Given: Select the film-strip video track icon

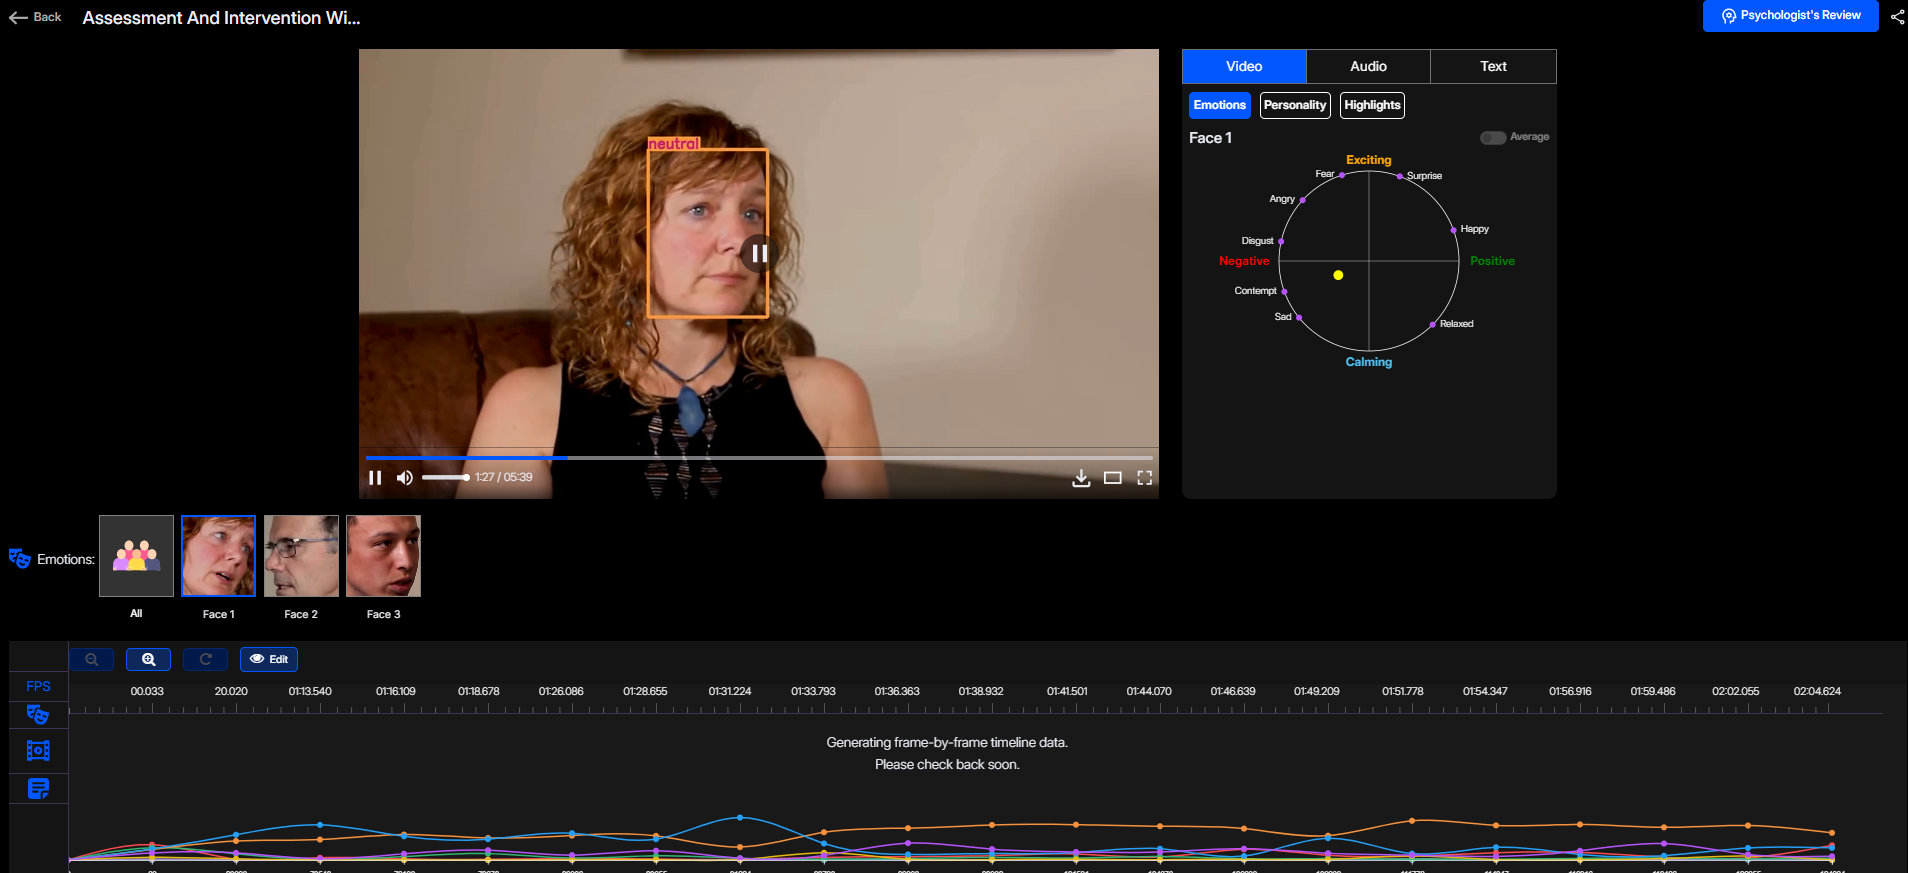Looking at the screenshot, I should tap(38, 750).
